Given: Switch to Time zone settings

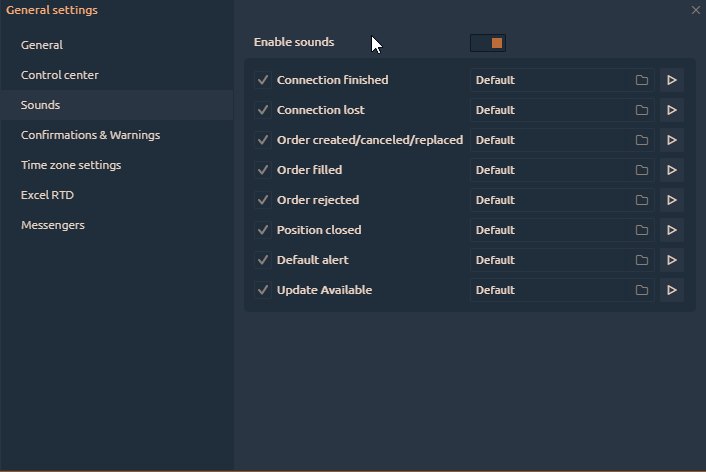Looking at the screenshot, I should click(71, 165).
